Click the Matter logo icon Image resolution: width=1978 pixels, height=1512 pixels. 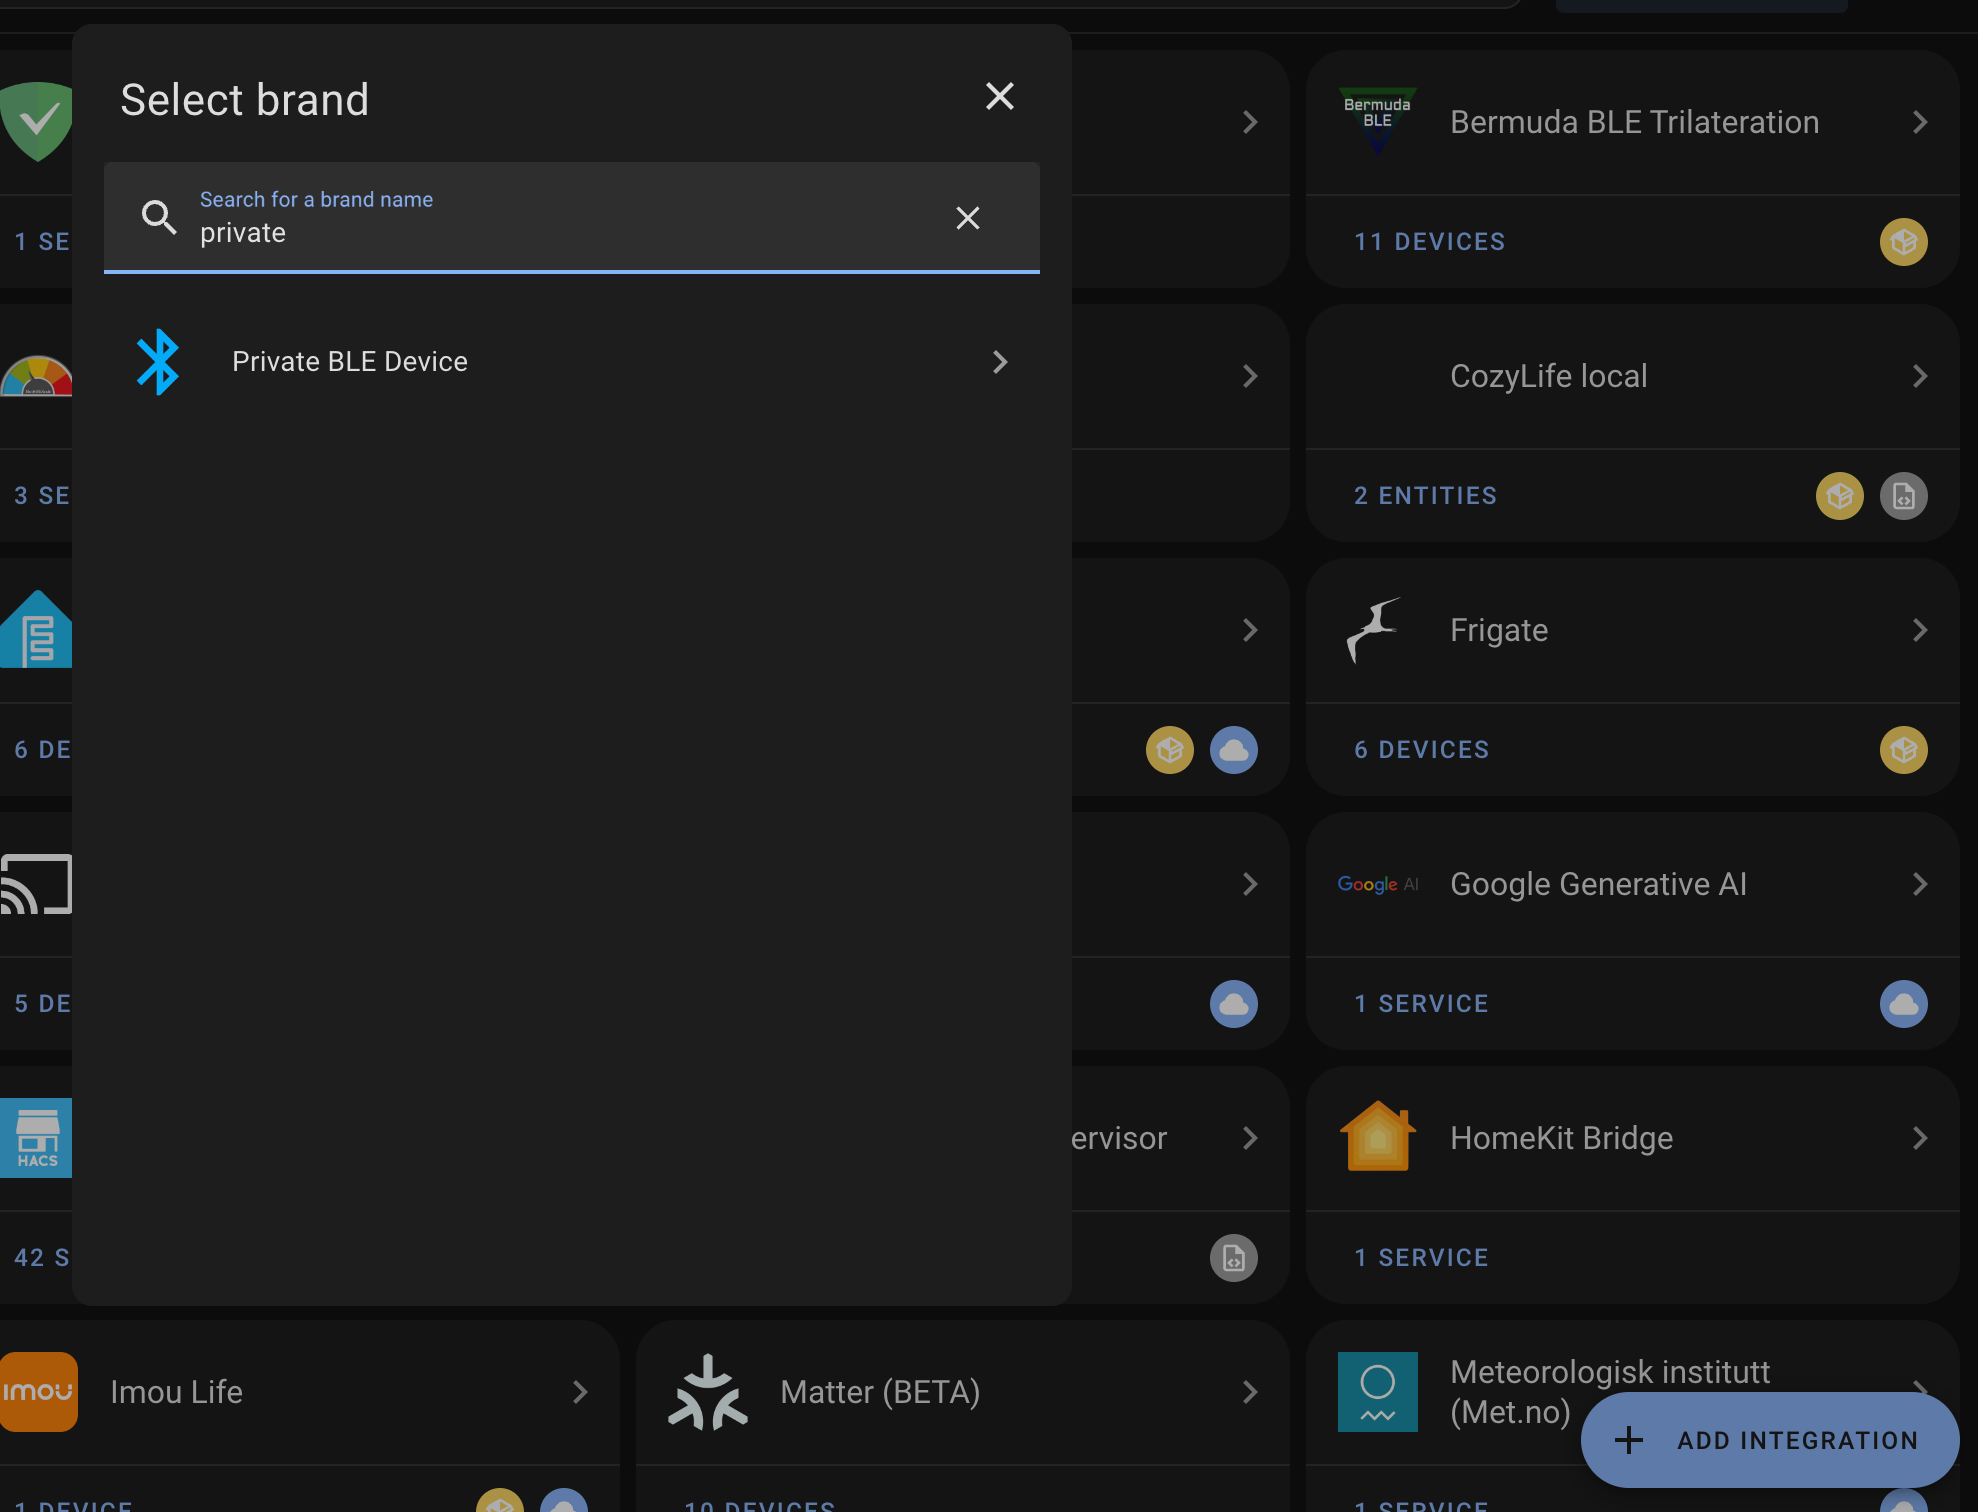[707, 1392]
